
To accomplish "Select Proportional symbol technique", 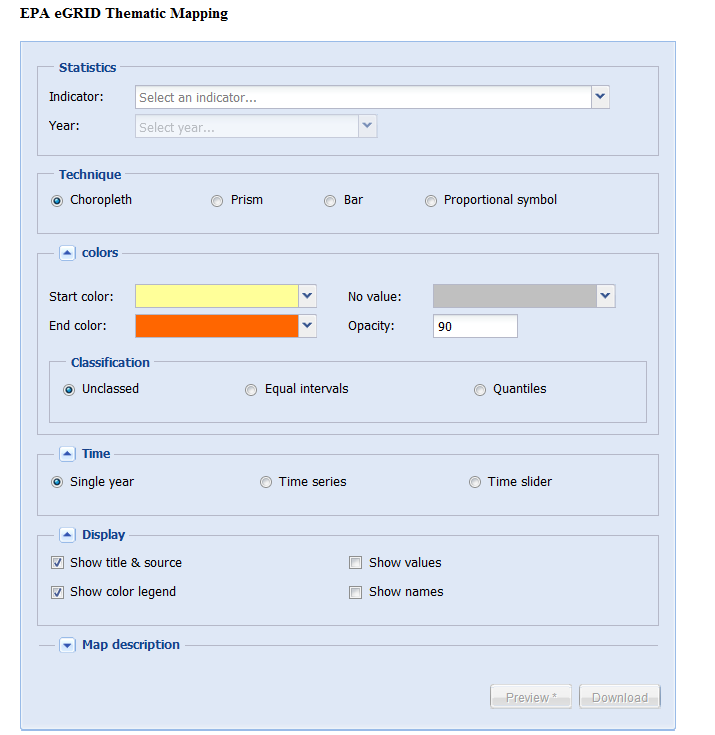I will pyautogui.click(x=431, y=201).
